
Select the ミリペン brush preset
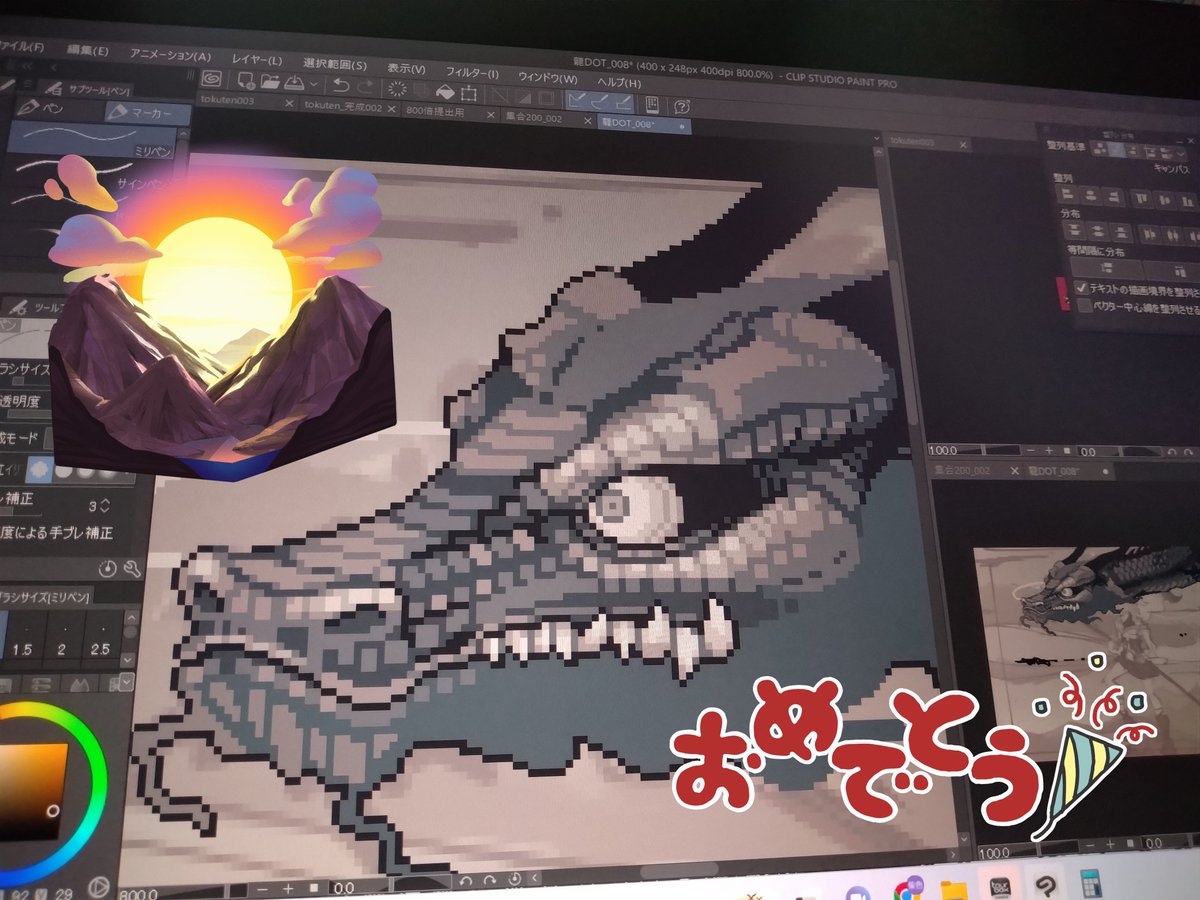(x=92, y=137)
